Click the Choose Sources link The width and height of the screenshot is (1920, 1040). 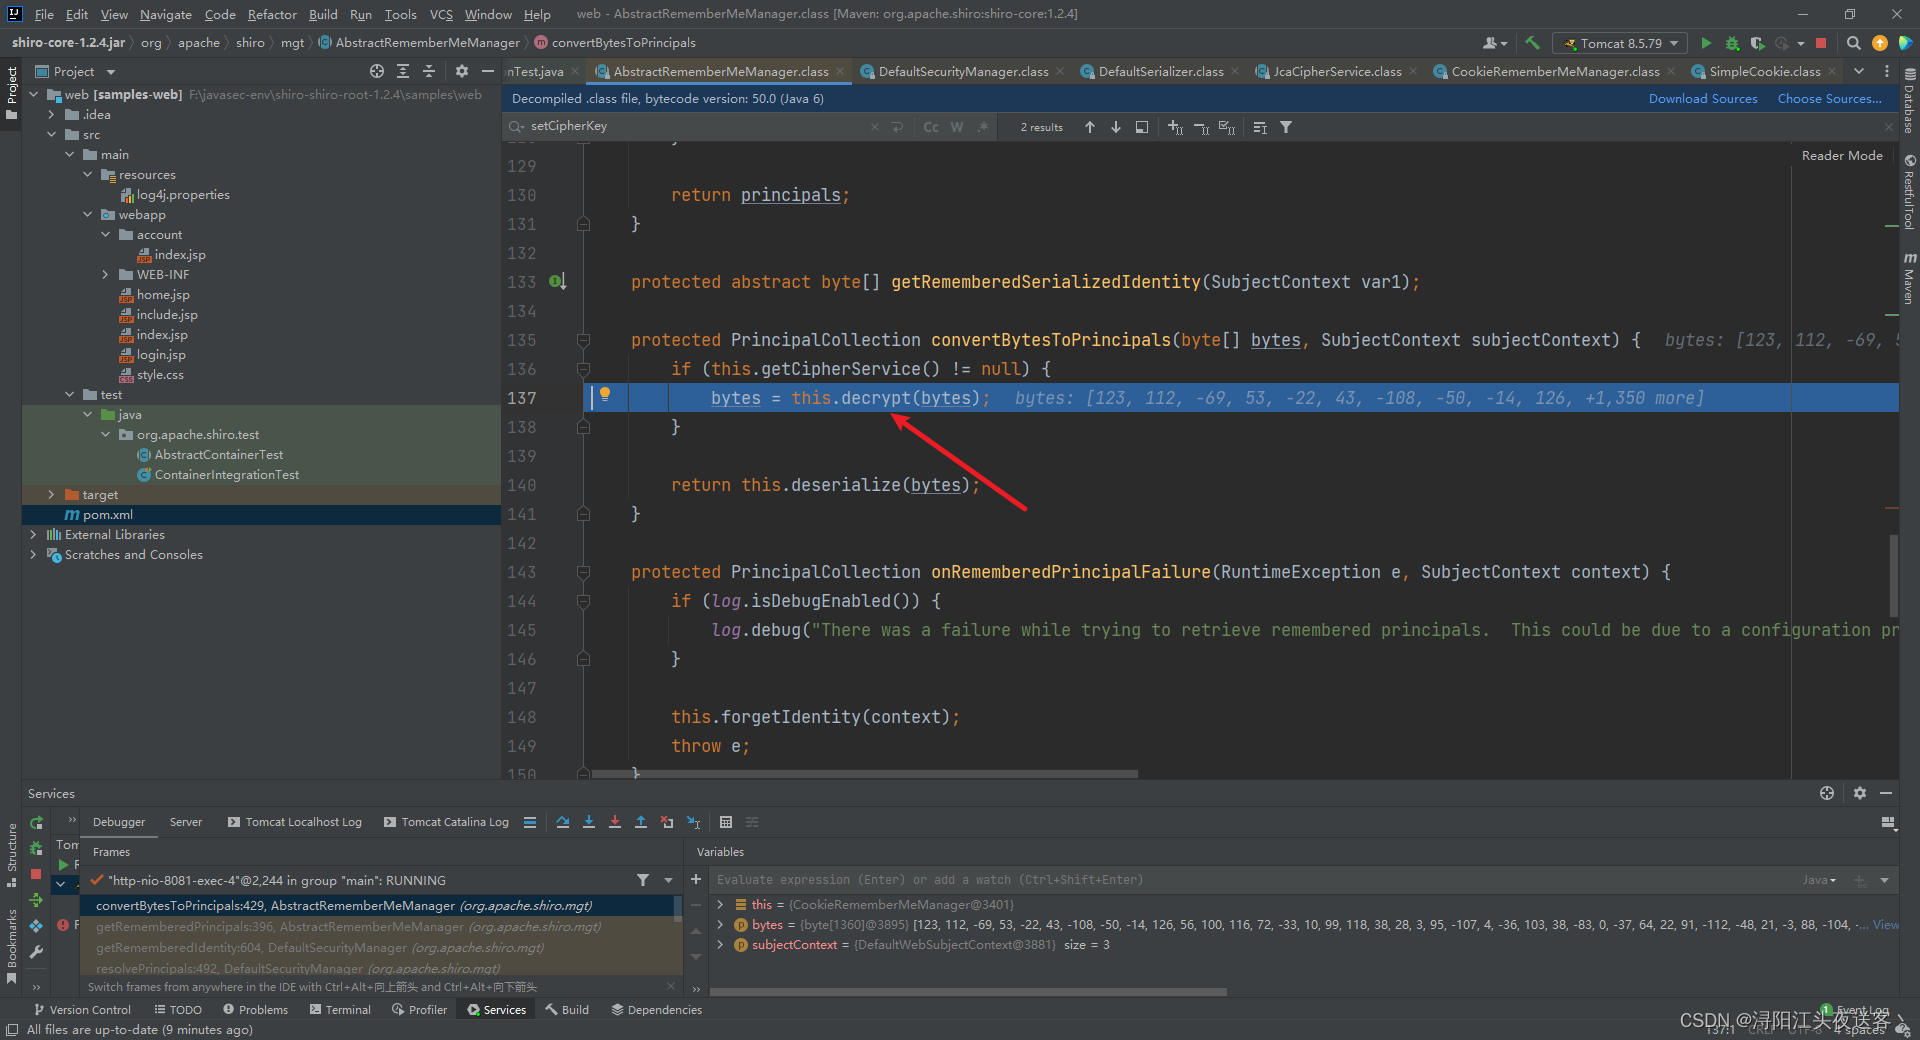(1829, 99)
